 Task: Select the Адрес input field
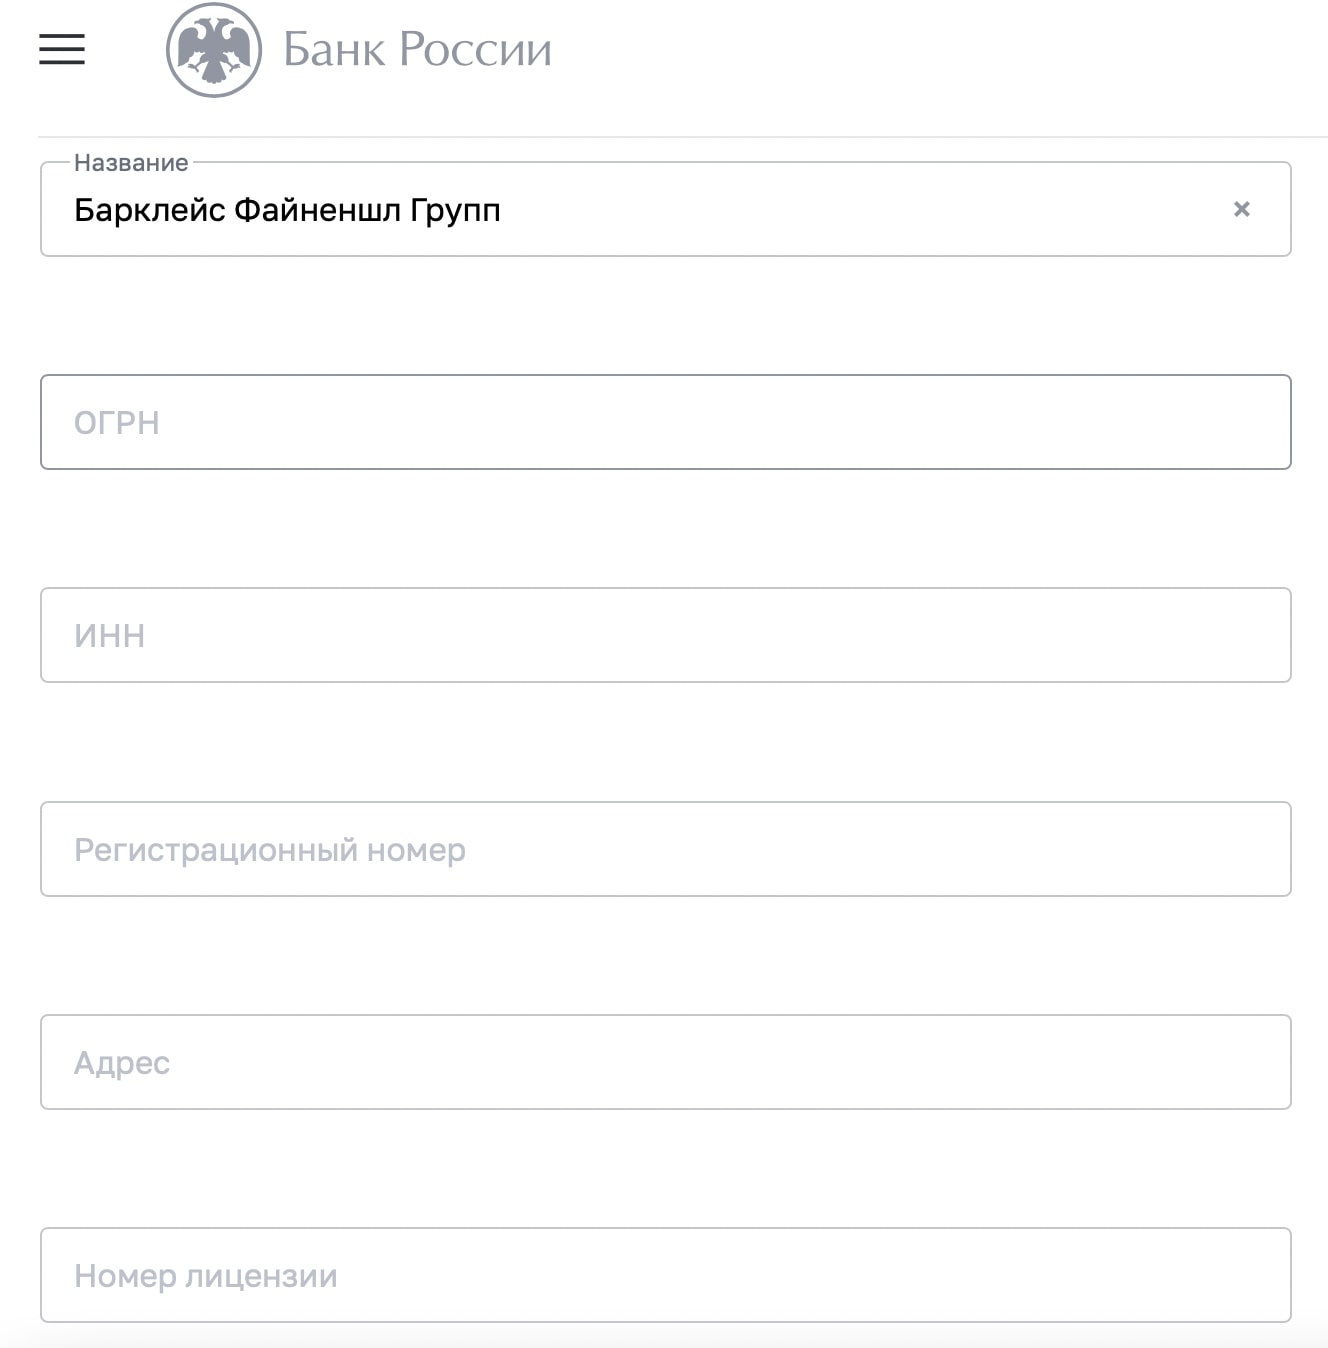point(666,1062)
